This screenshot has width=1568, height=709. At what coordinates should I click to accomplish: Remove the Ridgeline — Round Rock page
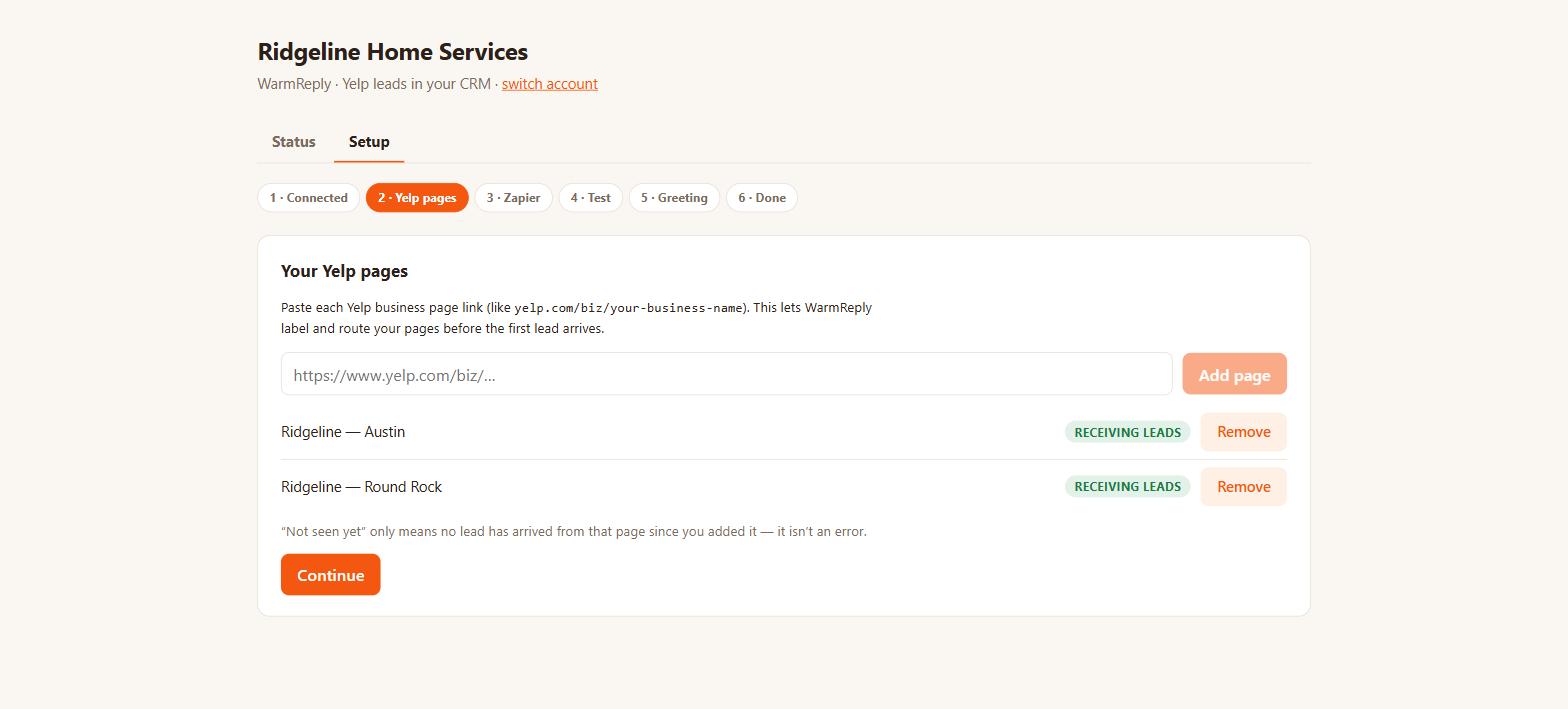(1244, 487)
